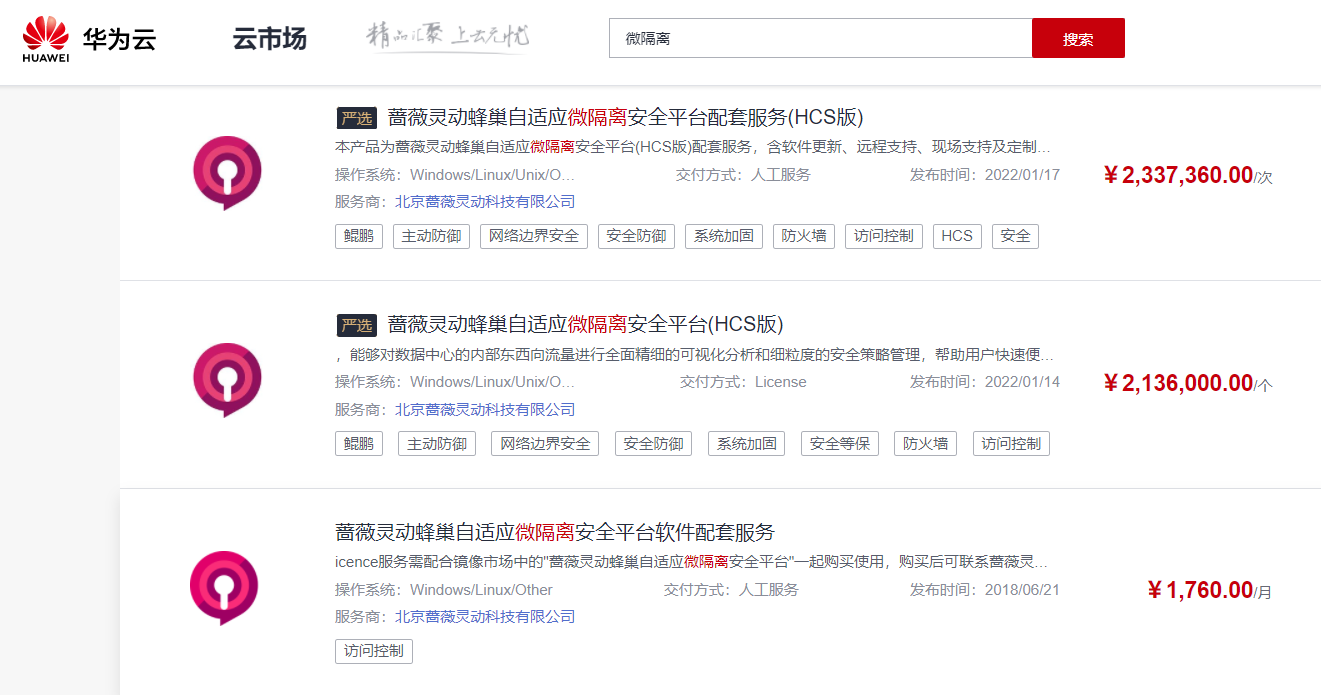Select the 安全防御 tag in the first result
This screenshot has width=1321, height=695.
pyautogui.click(x=636, y=236)
